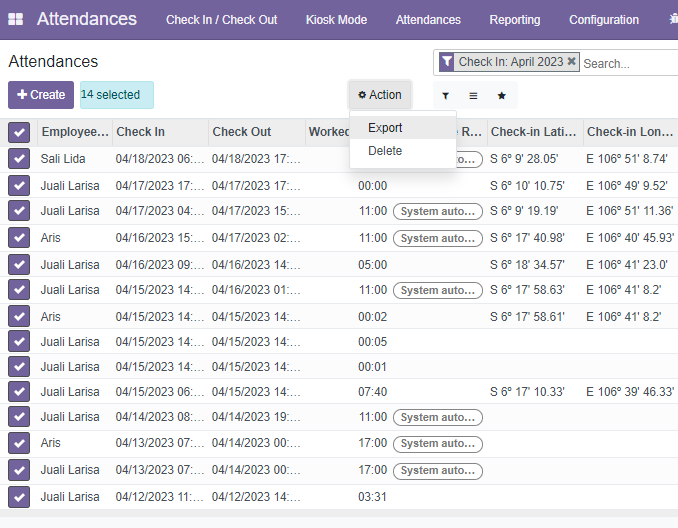Screen dimensions: 678x528
Task: Uncheck Juali Larisa 04/17/2023 04: row checkbox
Action: click(x=19, y=211)
